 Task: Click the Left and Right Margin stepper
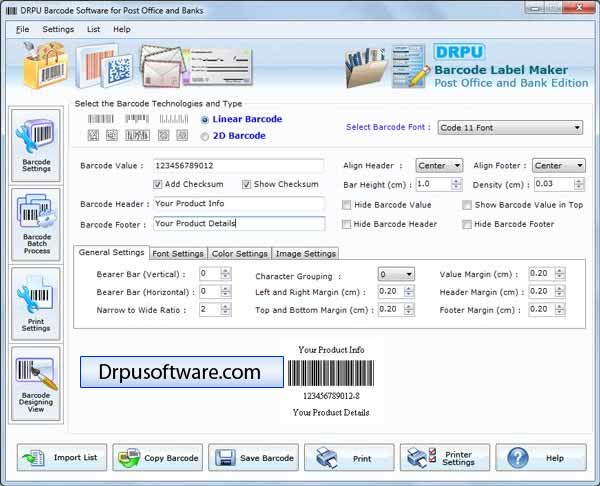click(x=409, y=292)
